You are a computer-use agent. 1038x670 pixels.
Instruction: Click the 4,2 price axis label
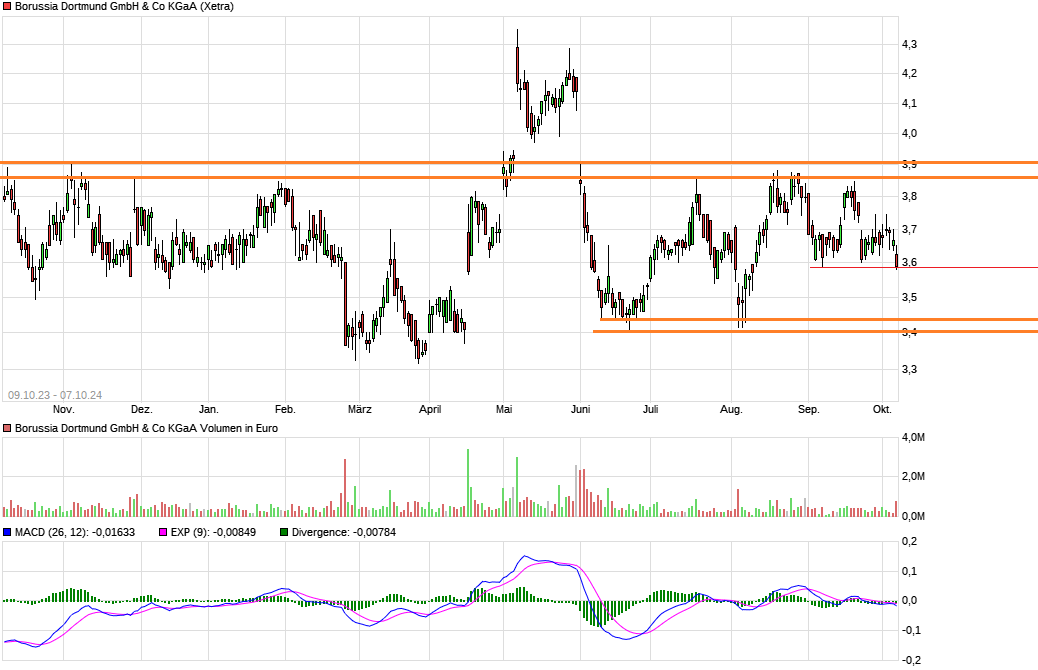[910, 73]
